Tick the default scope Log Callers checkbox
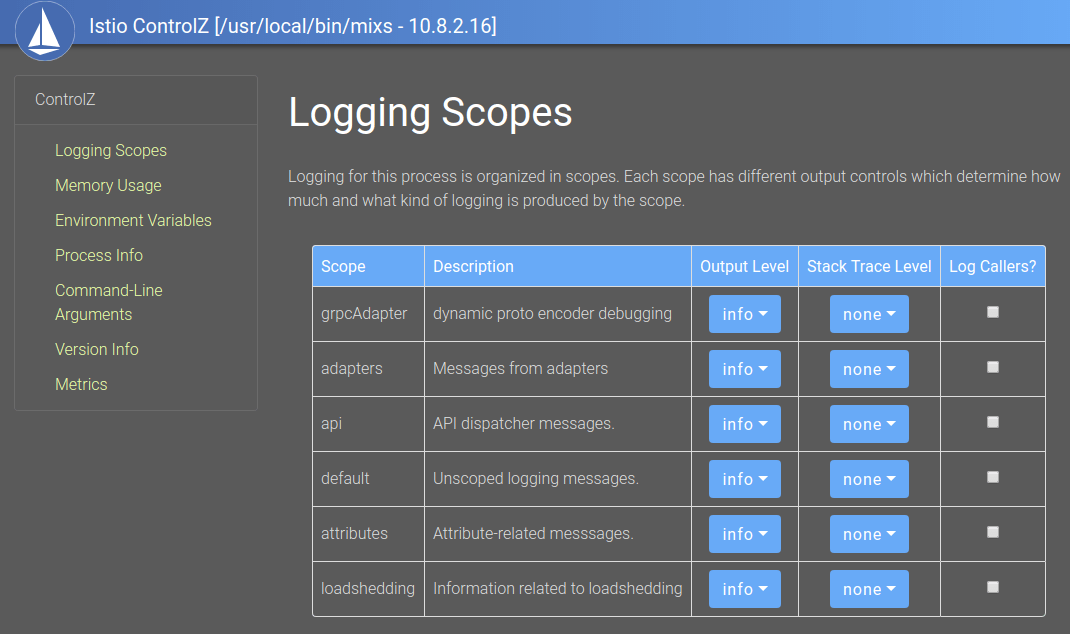Screen dimensions: 1070x634 tap(992, 477)
